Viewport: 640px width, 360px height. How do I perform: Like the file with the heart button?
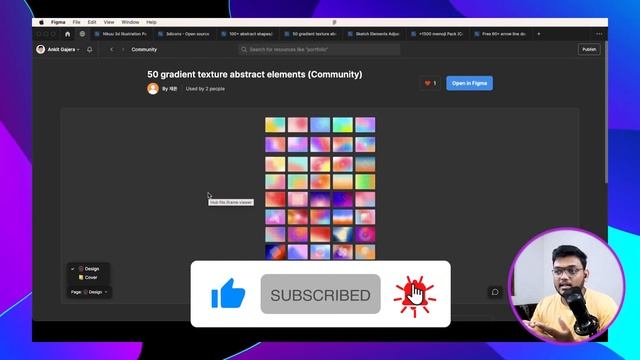(x=430, y=83)
